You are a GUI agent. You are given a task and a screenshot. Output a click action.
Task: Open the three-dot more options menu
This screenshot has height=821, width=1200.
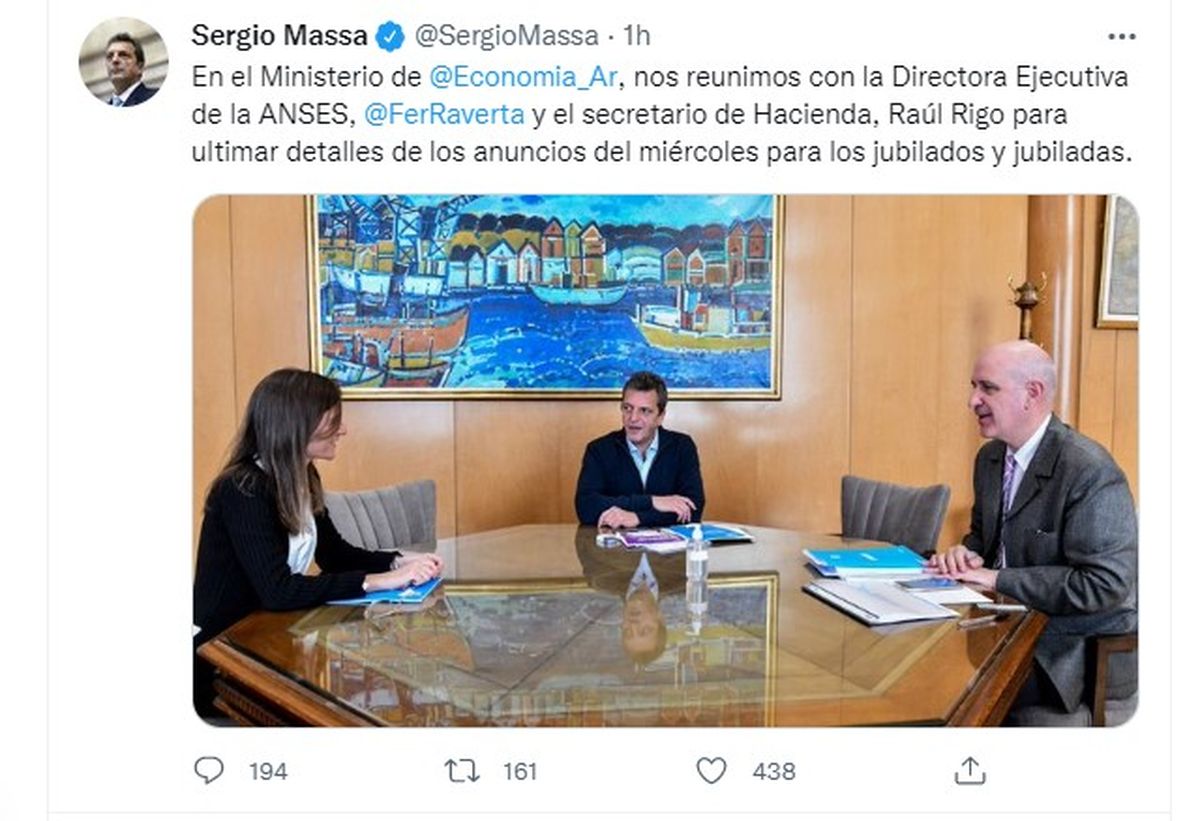tap(1122, 37)
